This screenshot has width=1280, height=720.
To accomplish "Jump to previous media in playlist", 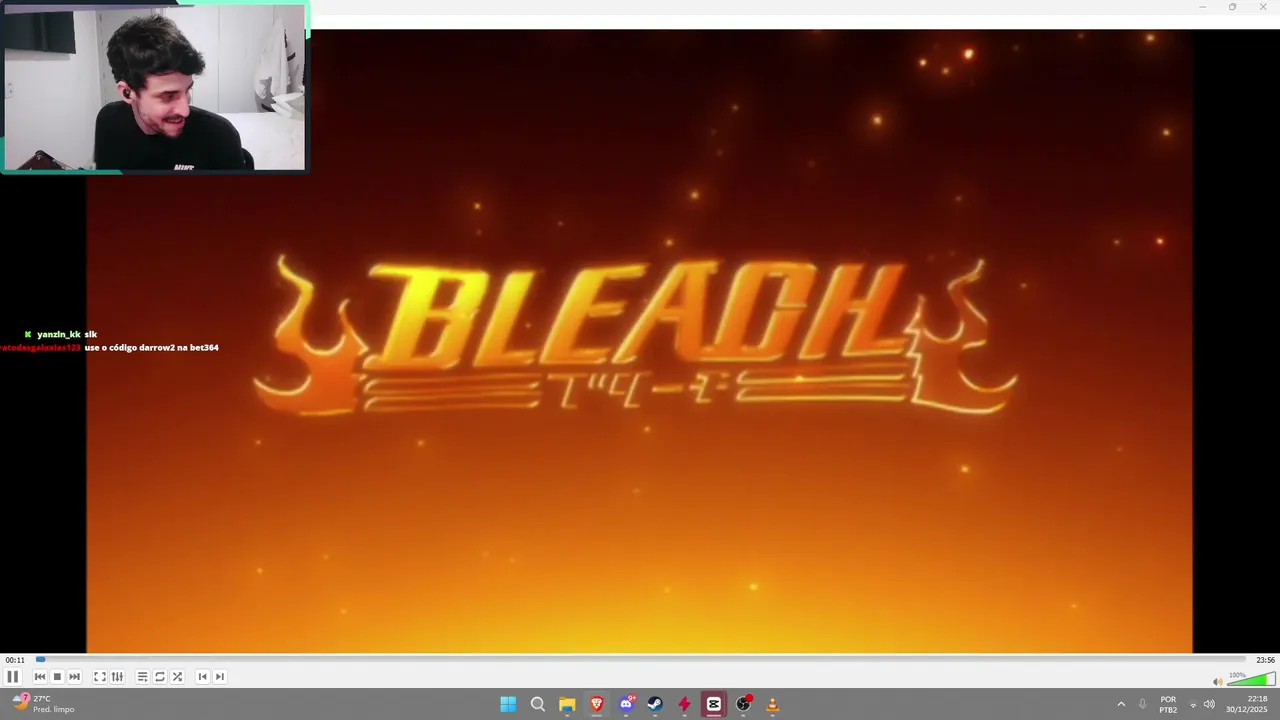I will click(x=40, y=677).
